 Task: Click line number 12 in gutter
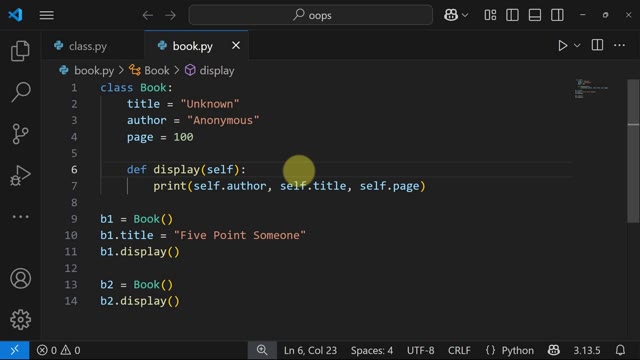pos(71,268)
